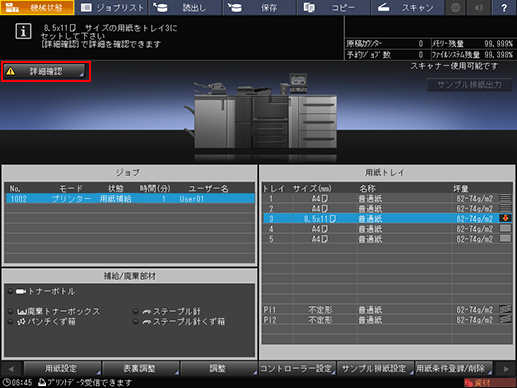Click tray 4 paper level indicator icon
The image size is (517, 388).
pos(505,228)
